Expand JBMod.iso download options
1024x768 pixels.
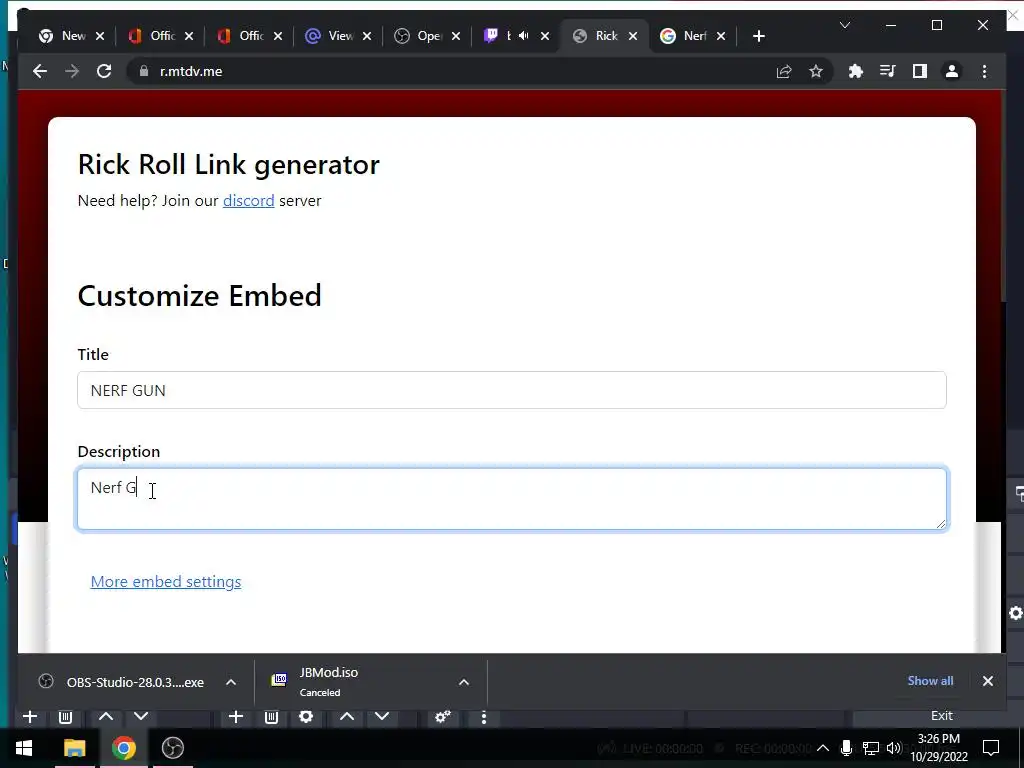[464, 682]
